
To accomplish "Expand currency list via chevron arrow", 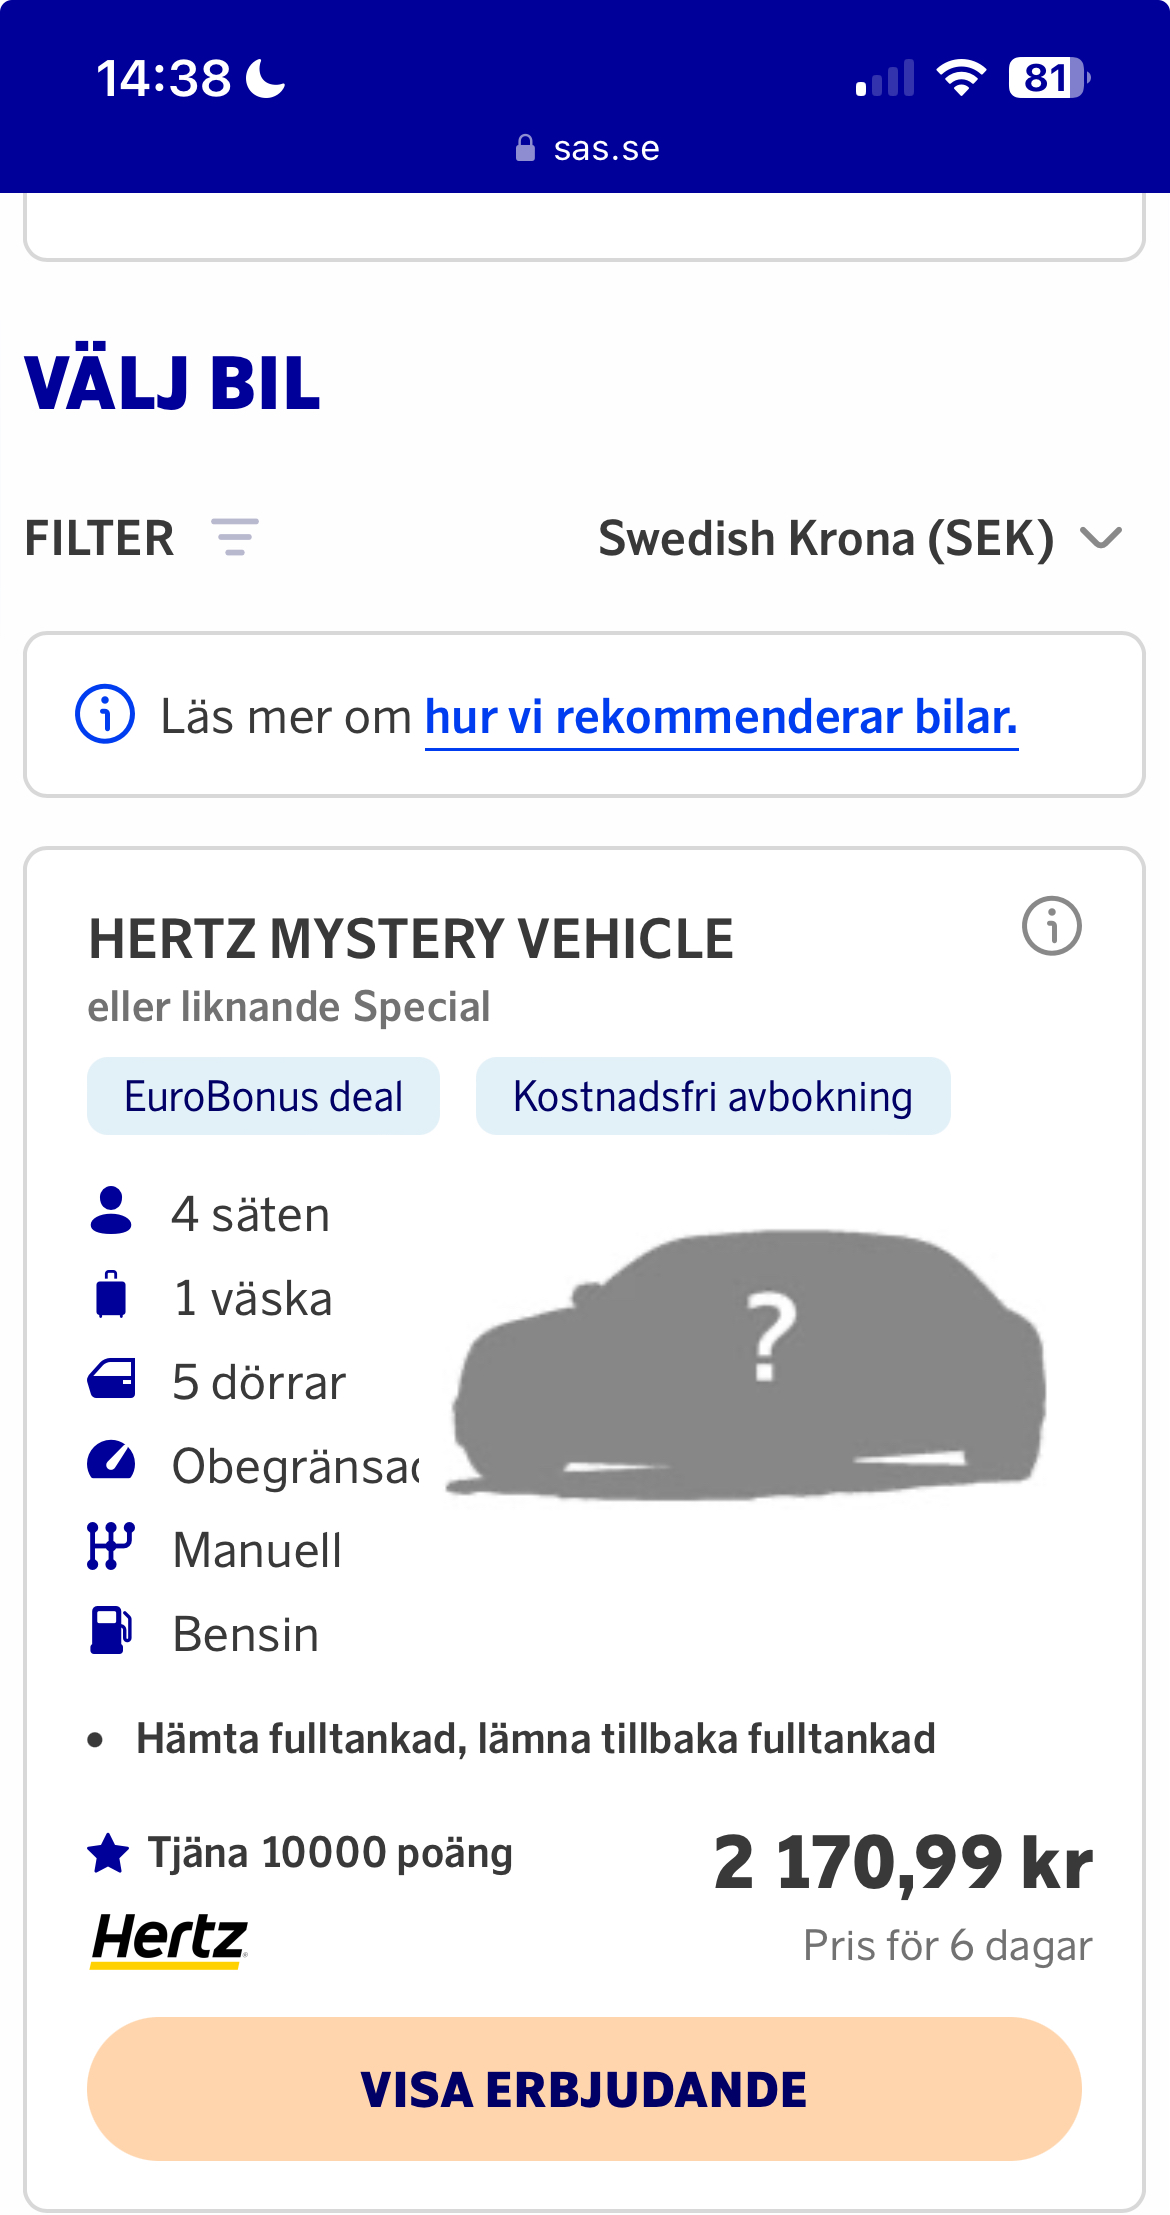I will tap(1101, 539).
